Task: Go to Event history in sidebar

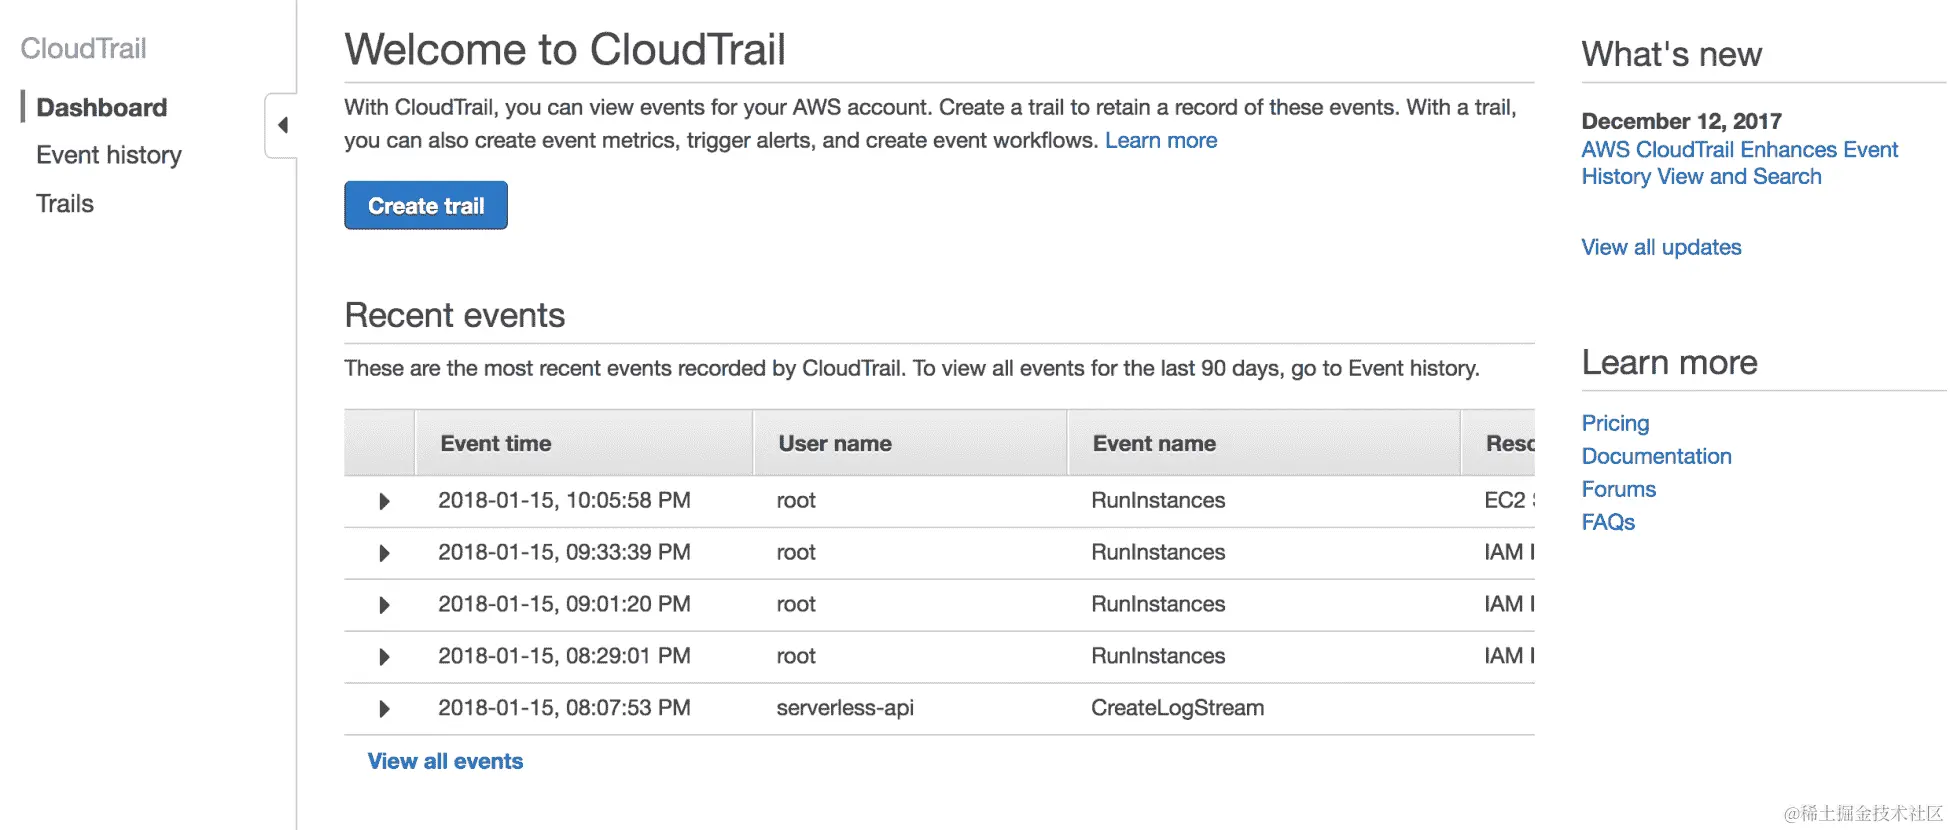Action: pyautogui.click(x=109, y=155)
